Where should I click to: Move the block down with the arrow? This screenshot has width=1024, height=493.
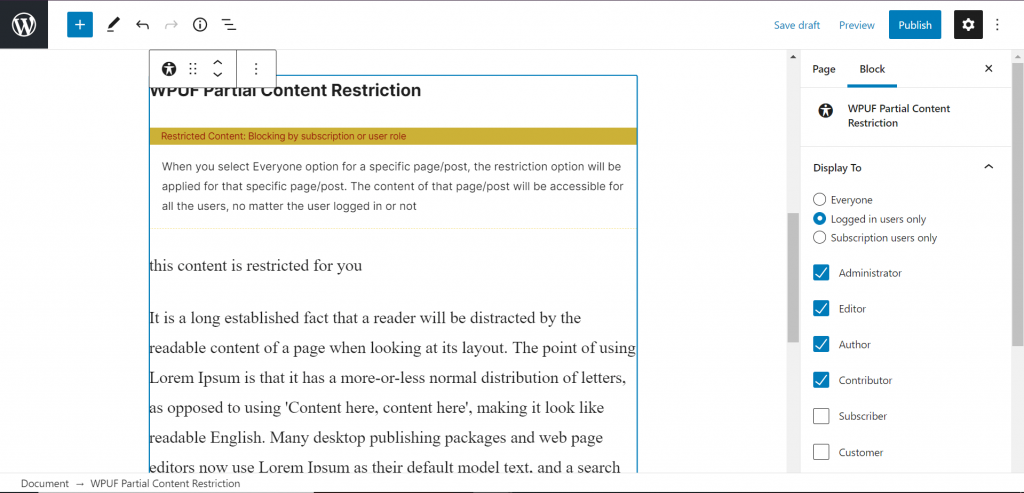click(218, 75)
